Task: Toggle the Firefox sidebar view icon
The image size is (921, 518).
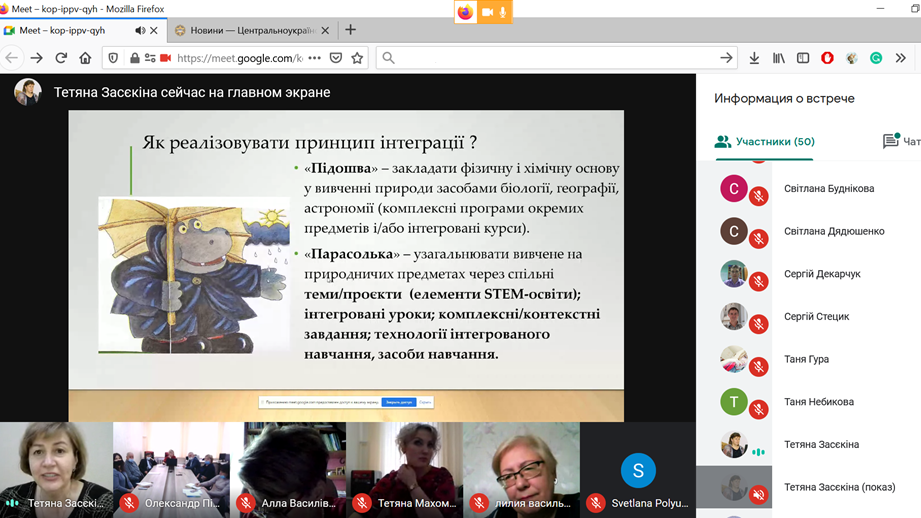Action: (803, 58)
